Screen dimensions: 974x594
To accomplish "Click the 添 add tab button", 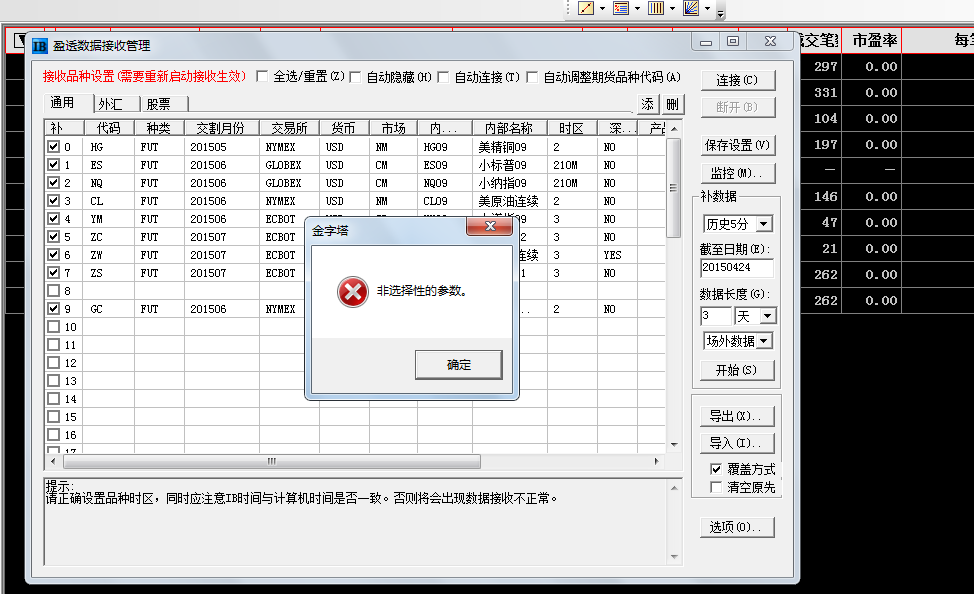I will tap(648, 104).
